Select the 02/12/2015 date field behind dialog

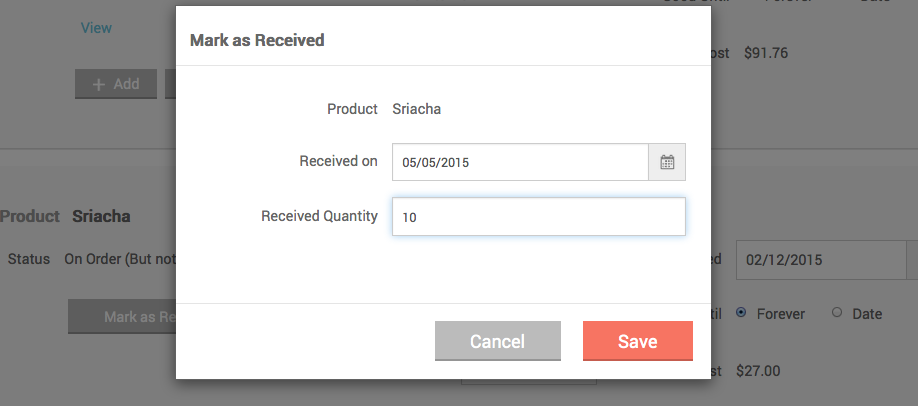821,260
